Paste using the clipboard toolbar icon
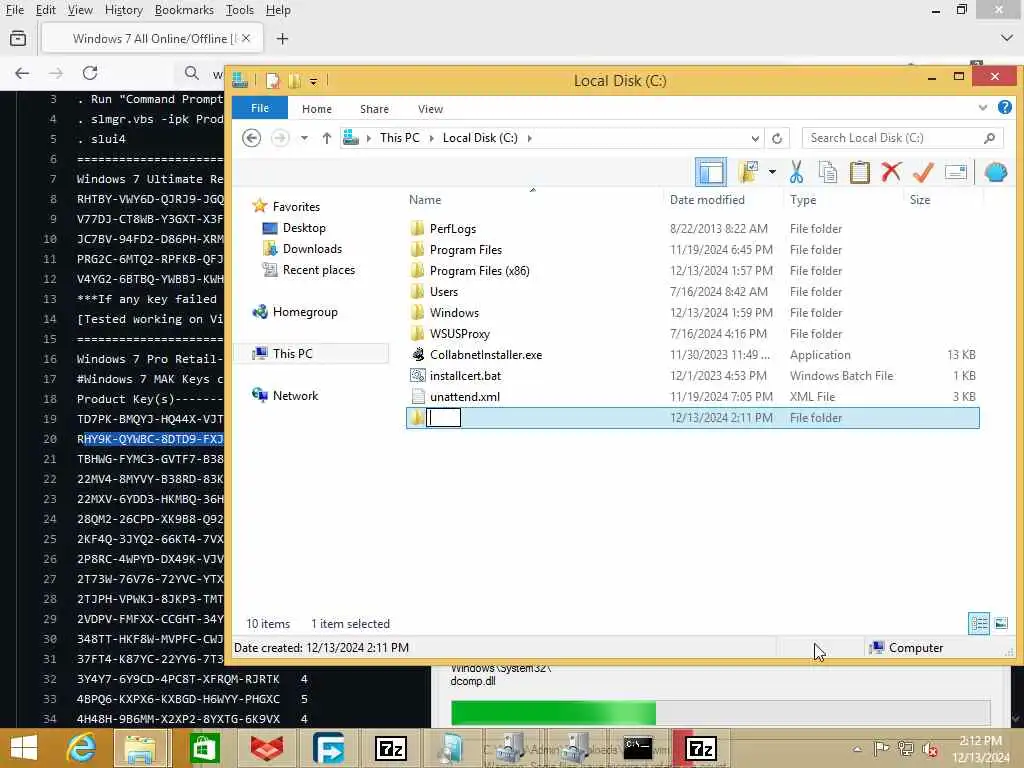Image resolution: width=1024 pixels, height=768 pixels. coord(859,172)
